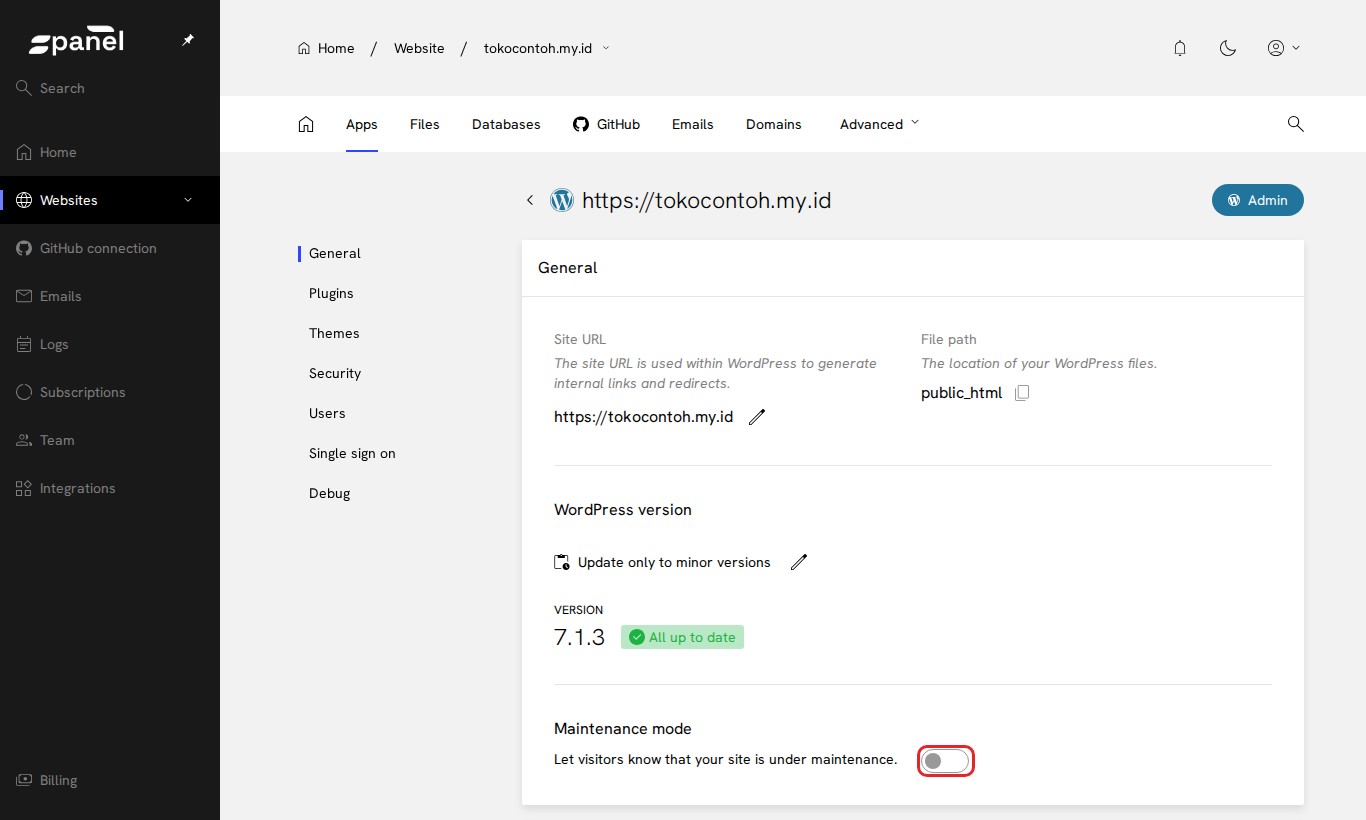Open the GitHub tab
Viewport: 1366px width, 820px height.
click(606, 124)
